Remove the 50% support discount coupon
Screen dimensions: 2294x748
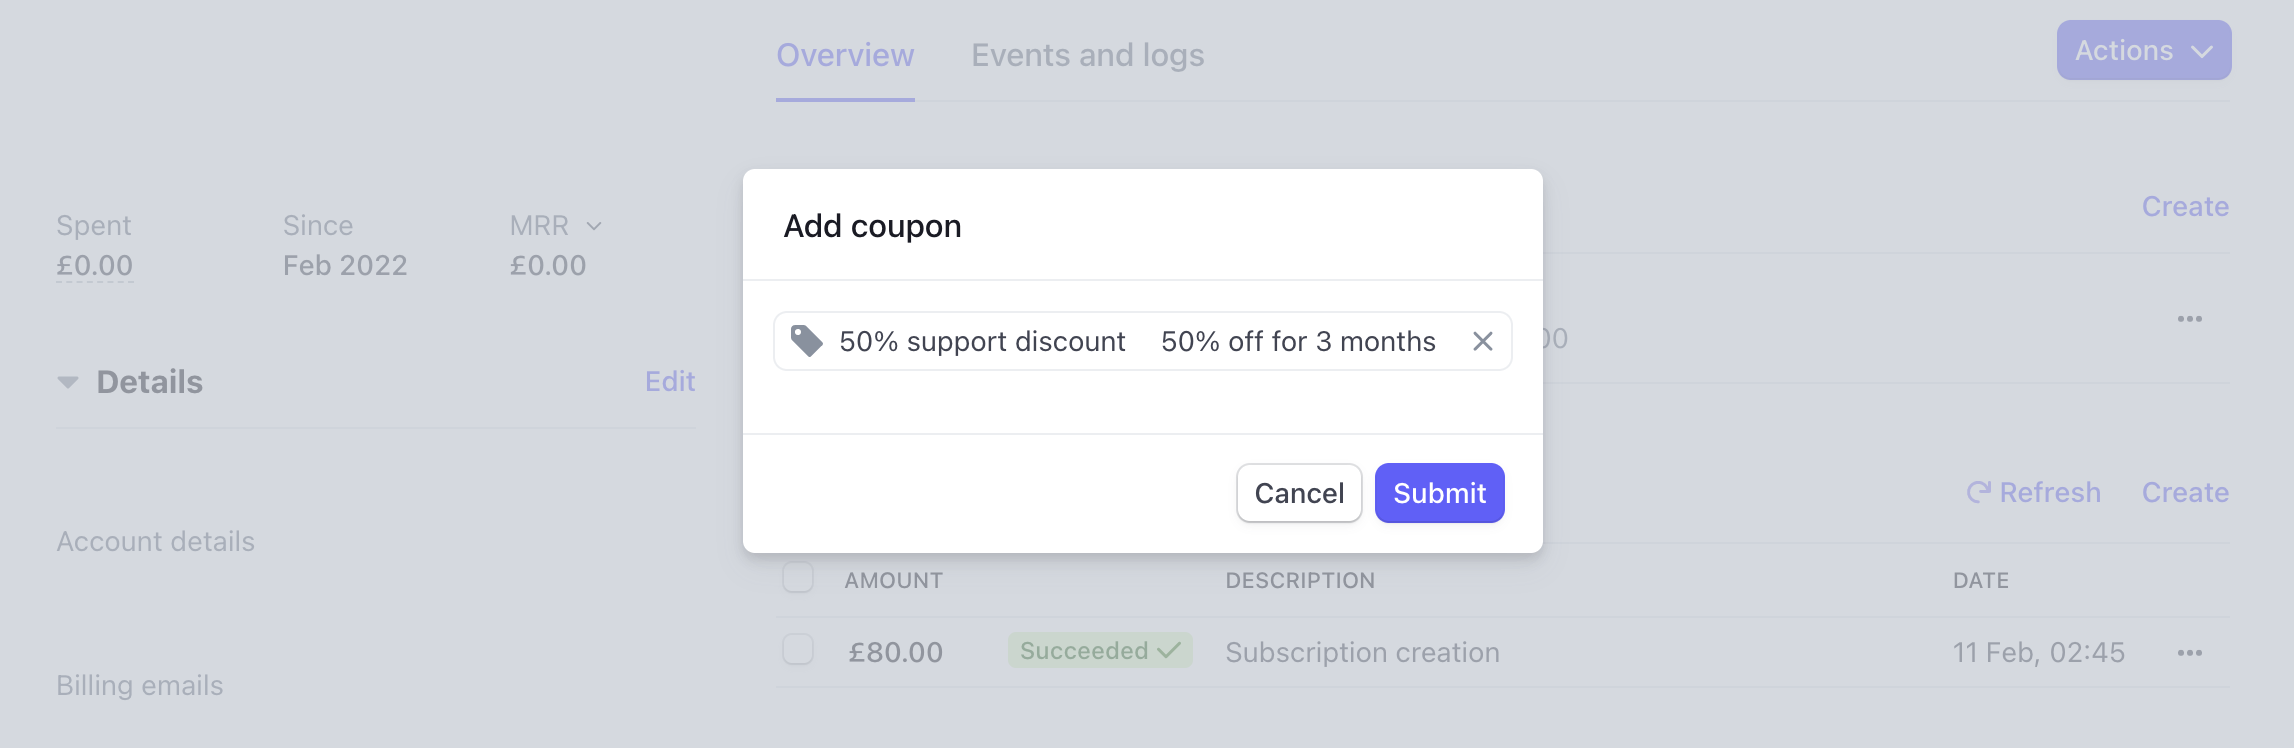click(1483, 342)
